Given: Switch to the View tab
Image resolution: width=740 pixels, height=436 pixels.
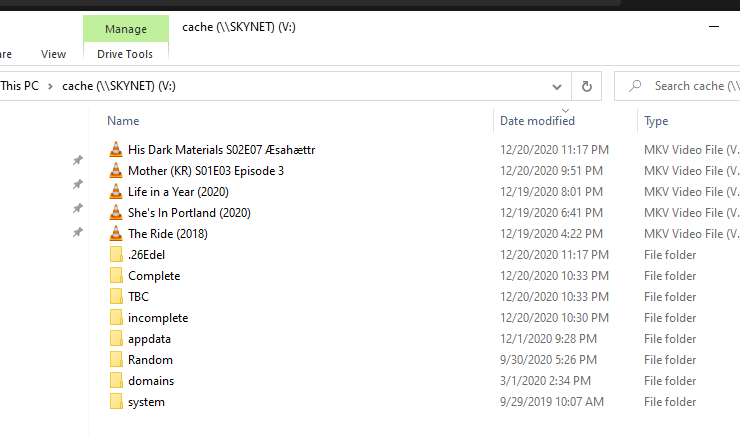Looking at the screenshot, I should (x=53, y=54).
